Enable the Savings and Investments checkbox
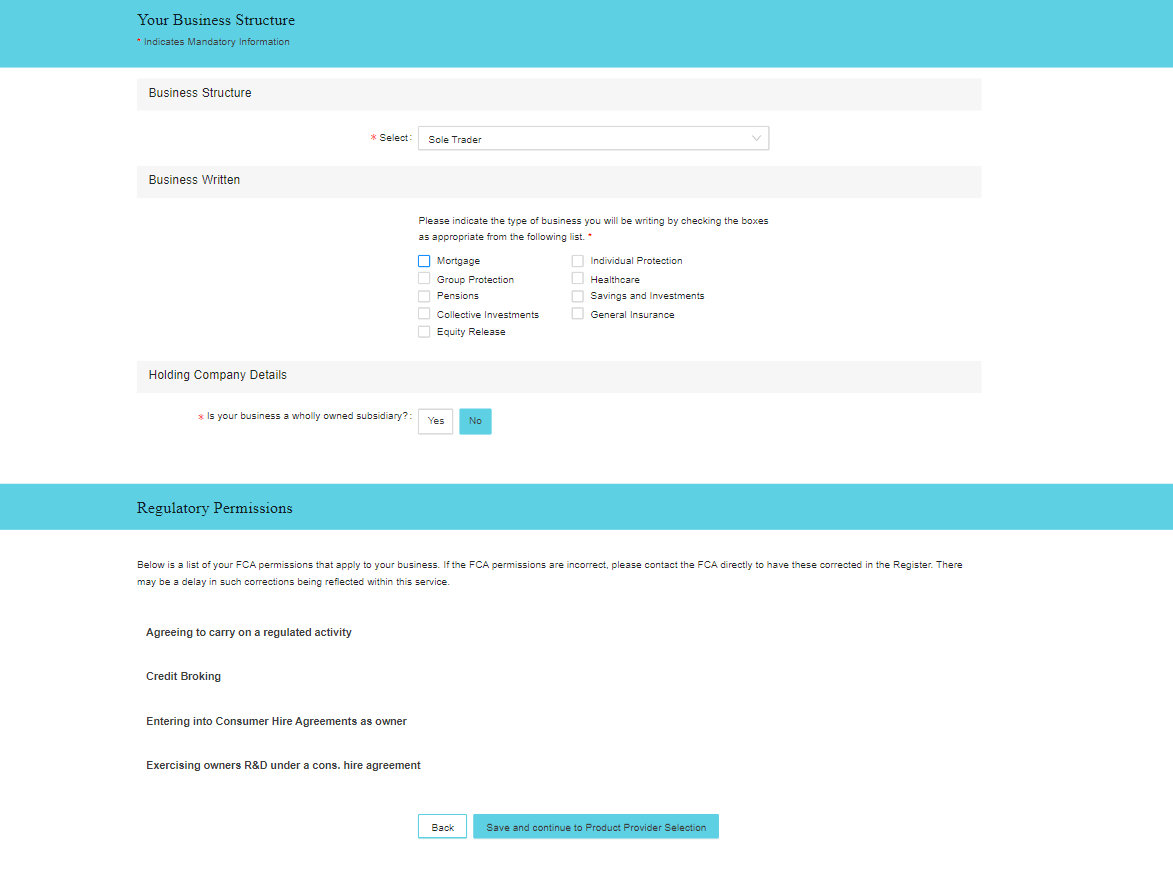This screenshot has width=1173, height=871. coord(578,296)
